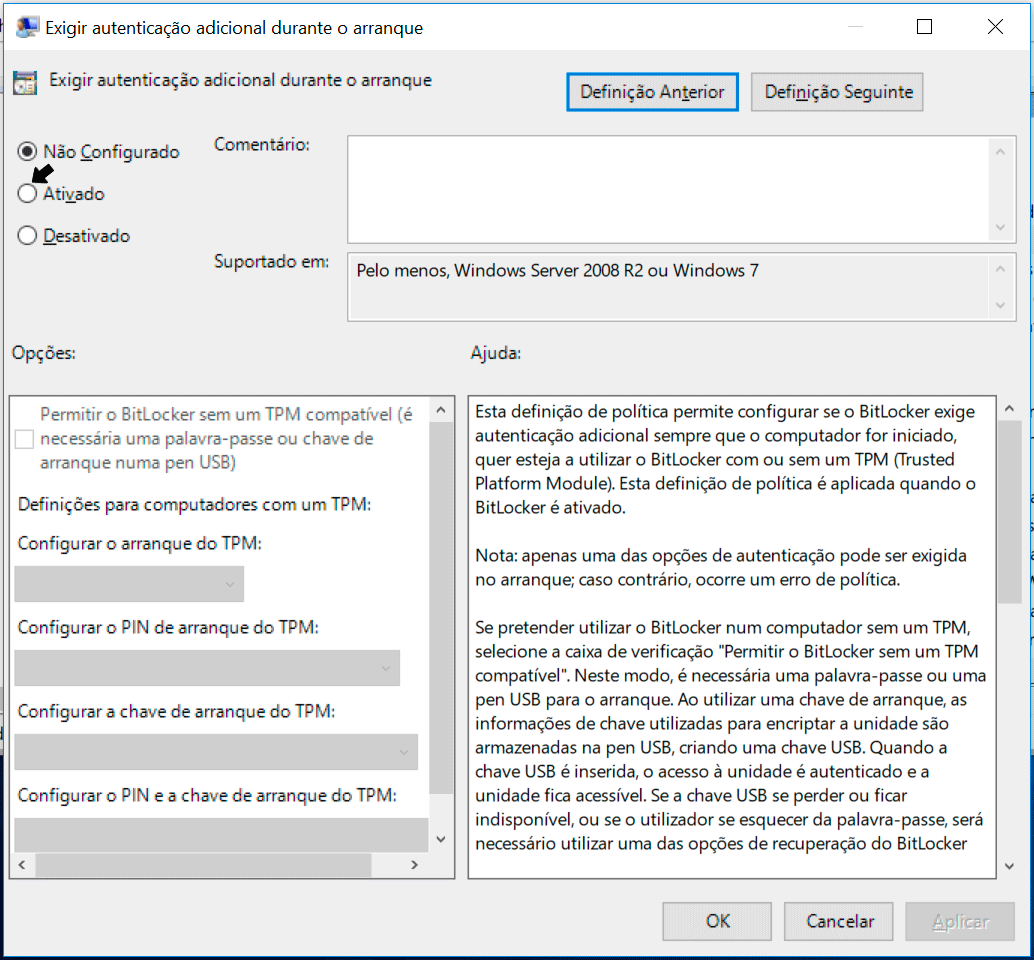Screen dimensions: 1034x960
Task: Click the help paragraph starting "Se pretender utilizar"
Action: point(731,735)
